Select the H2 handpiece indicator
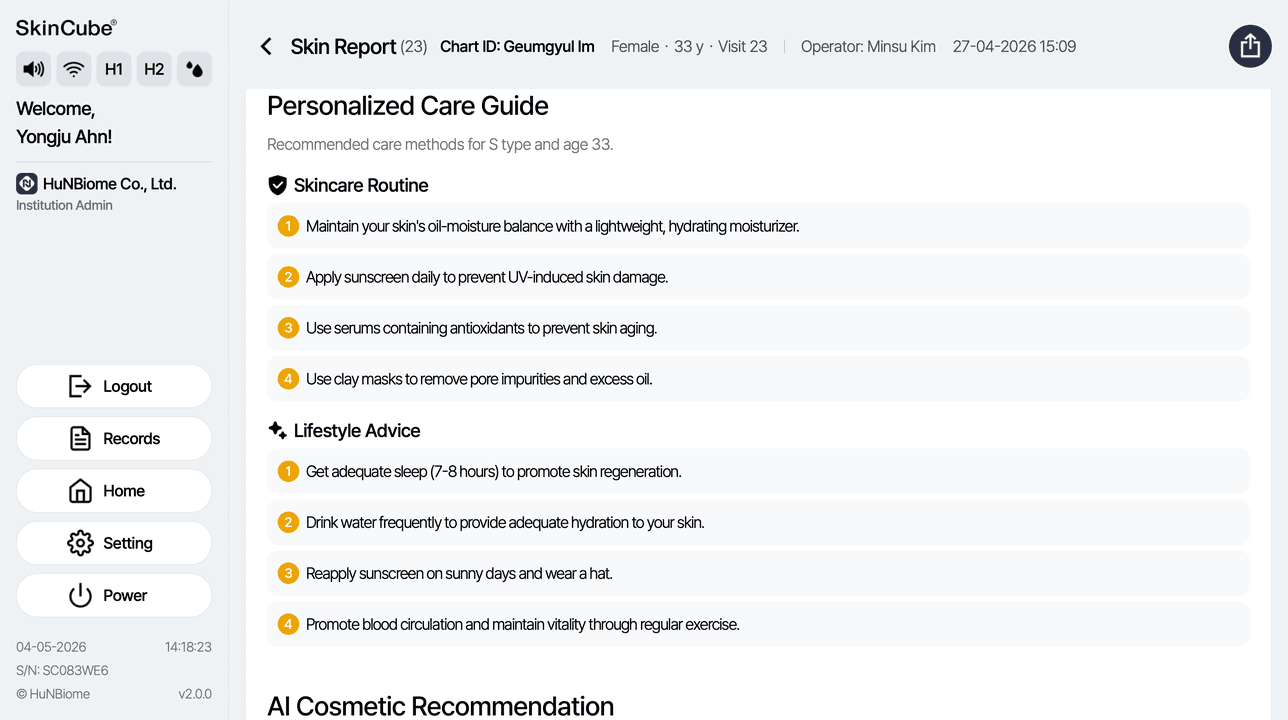The height and width of the screenshot is (720, 1288). pyautogui.click(x=154, y=69)
